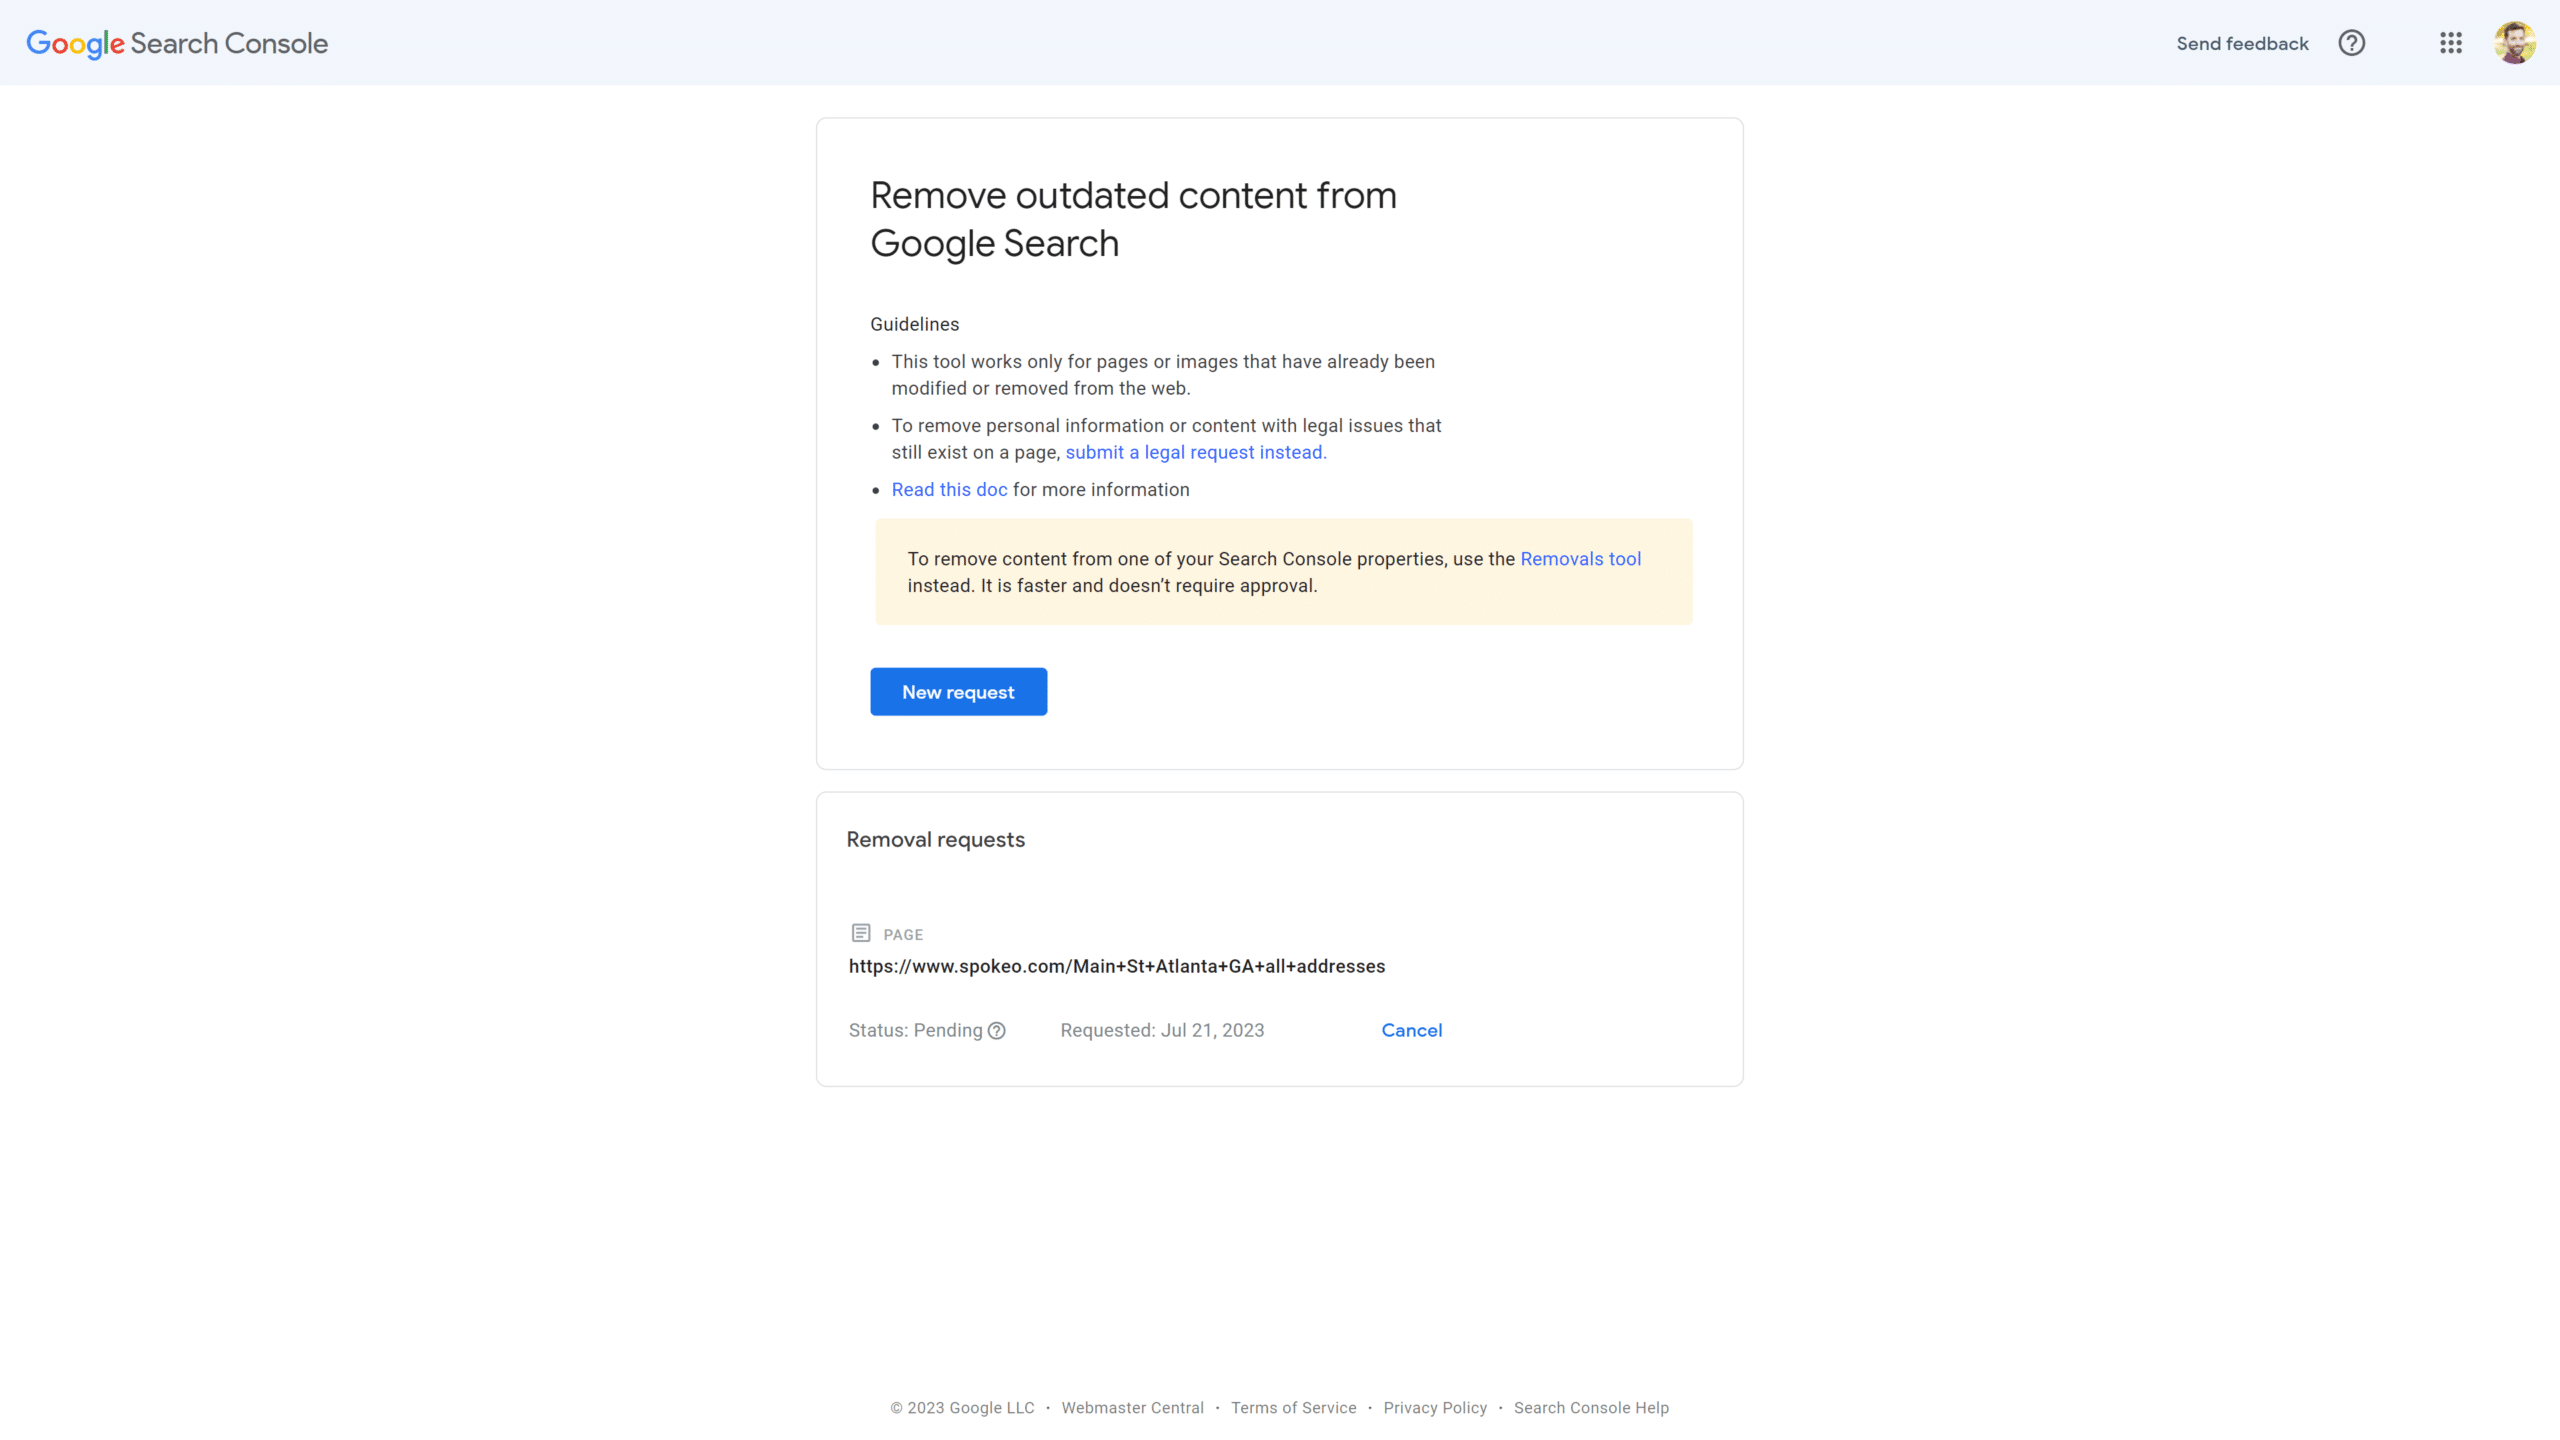Click the Requested Jul 21, 2023 date text

[x=1162, y=1031]
